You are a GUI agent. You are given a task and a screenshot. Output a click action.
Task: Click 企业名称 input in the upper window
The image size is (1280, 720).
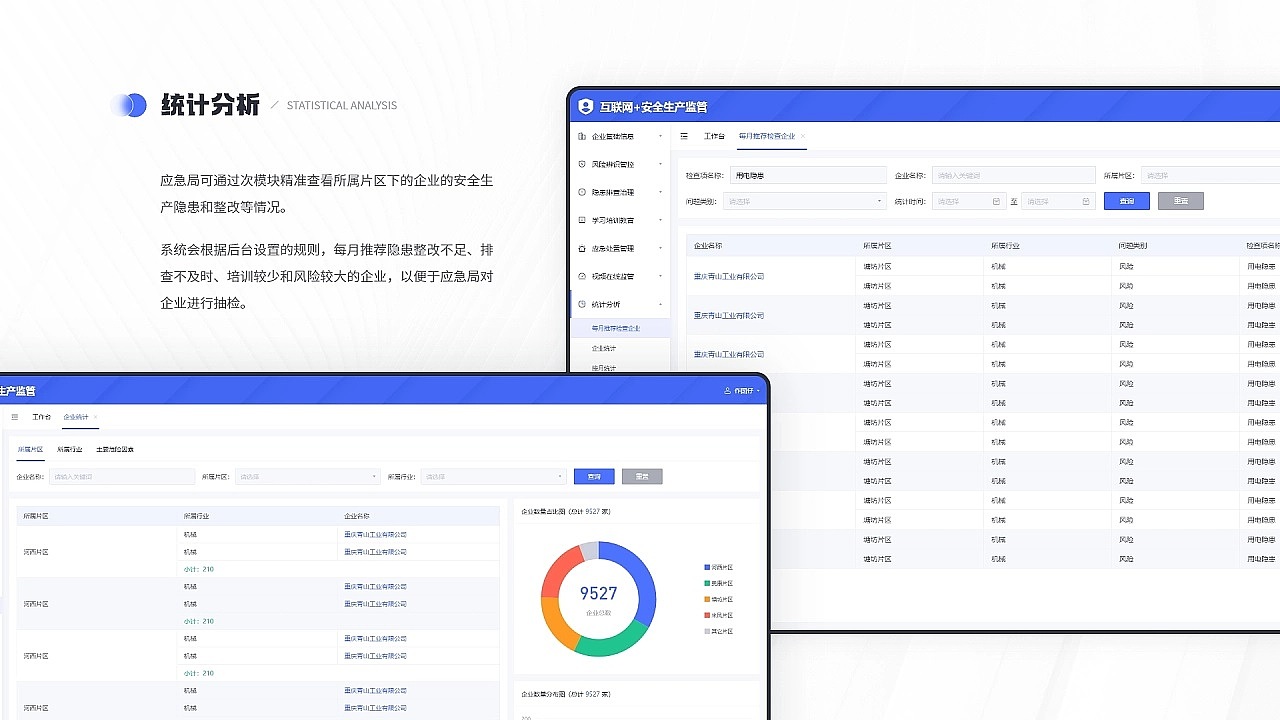click(x=1014, y=176)
